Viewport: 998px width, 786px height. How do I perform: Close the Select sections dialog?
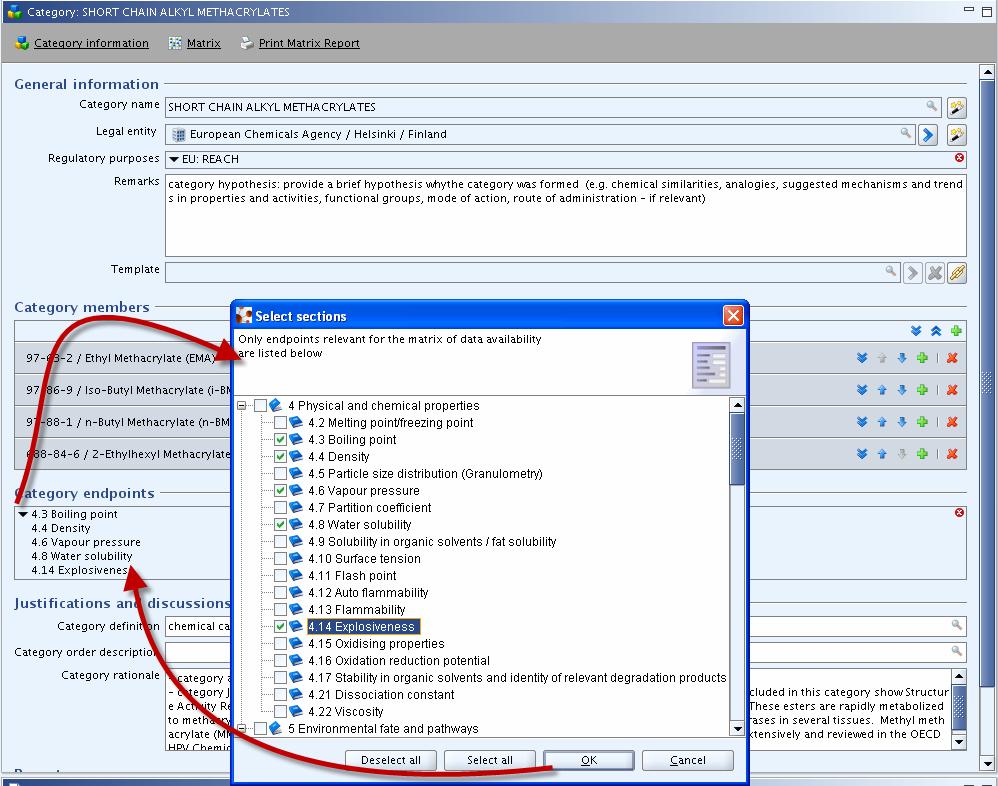tap(733, 316)
